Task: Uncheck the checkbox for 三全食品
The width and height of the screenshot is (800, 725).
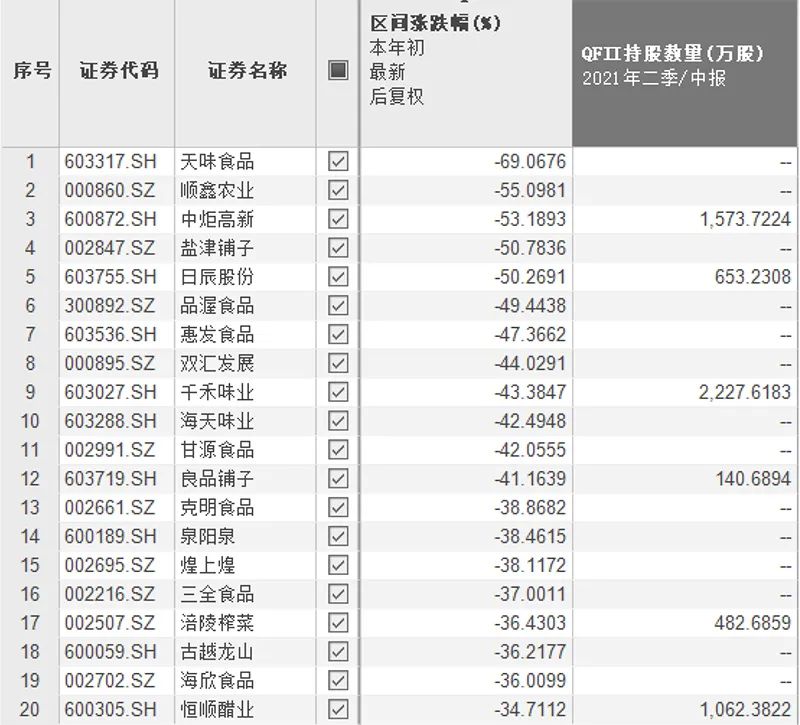Action: (x=338, y=594)
